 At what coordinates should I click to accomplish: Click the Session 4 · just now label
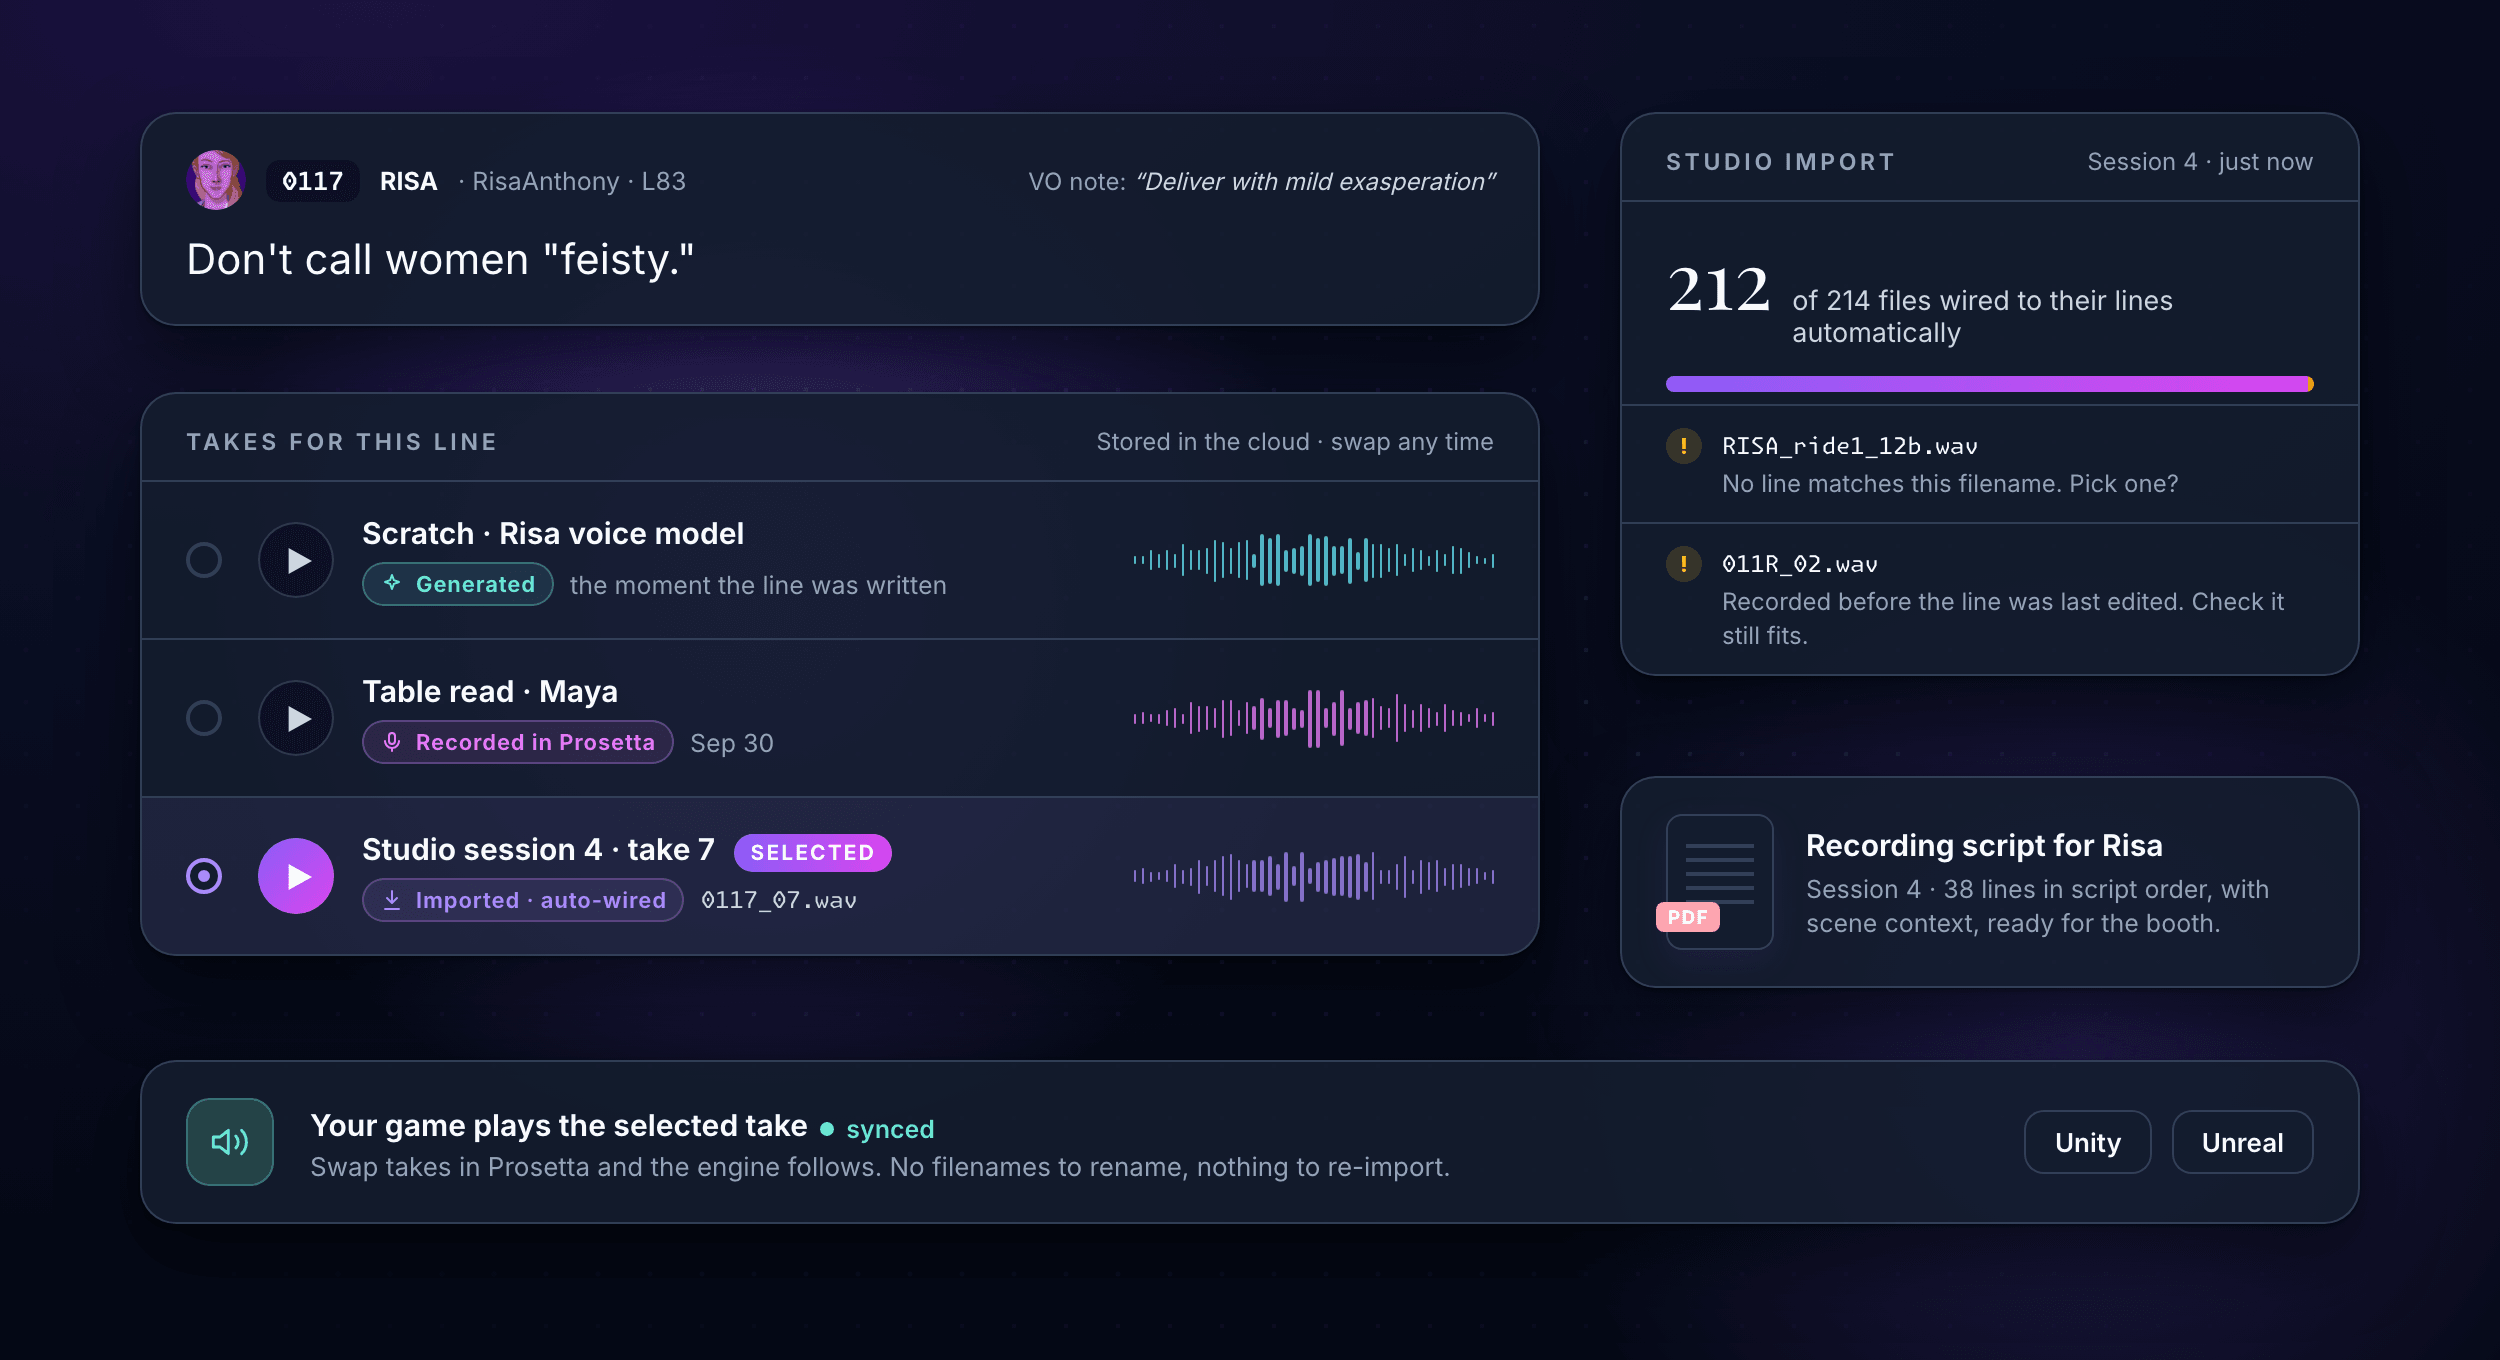2200,162
